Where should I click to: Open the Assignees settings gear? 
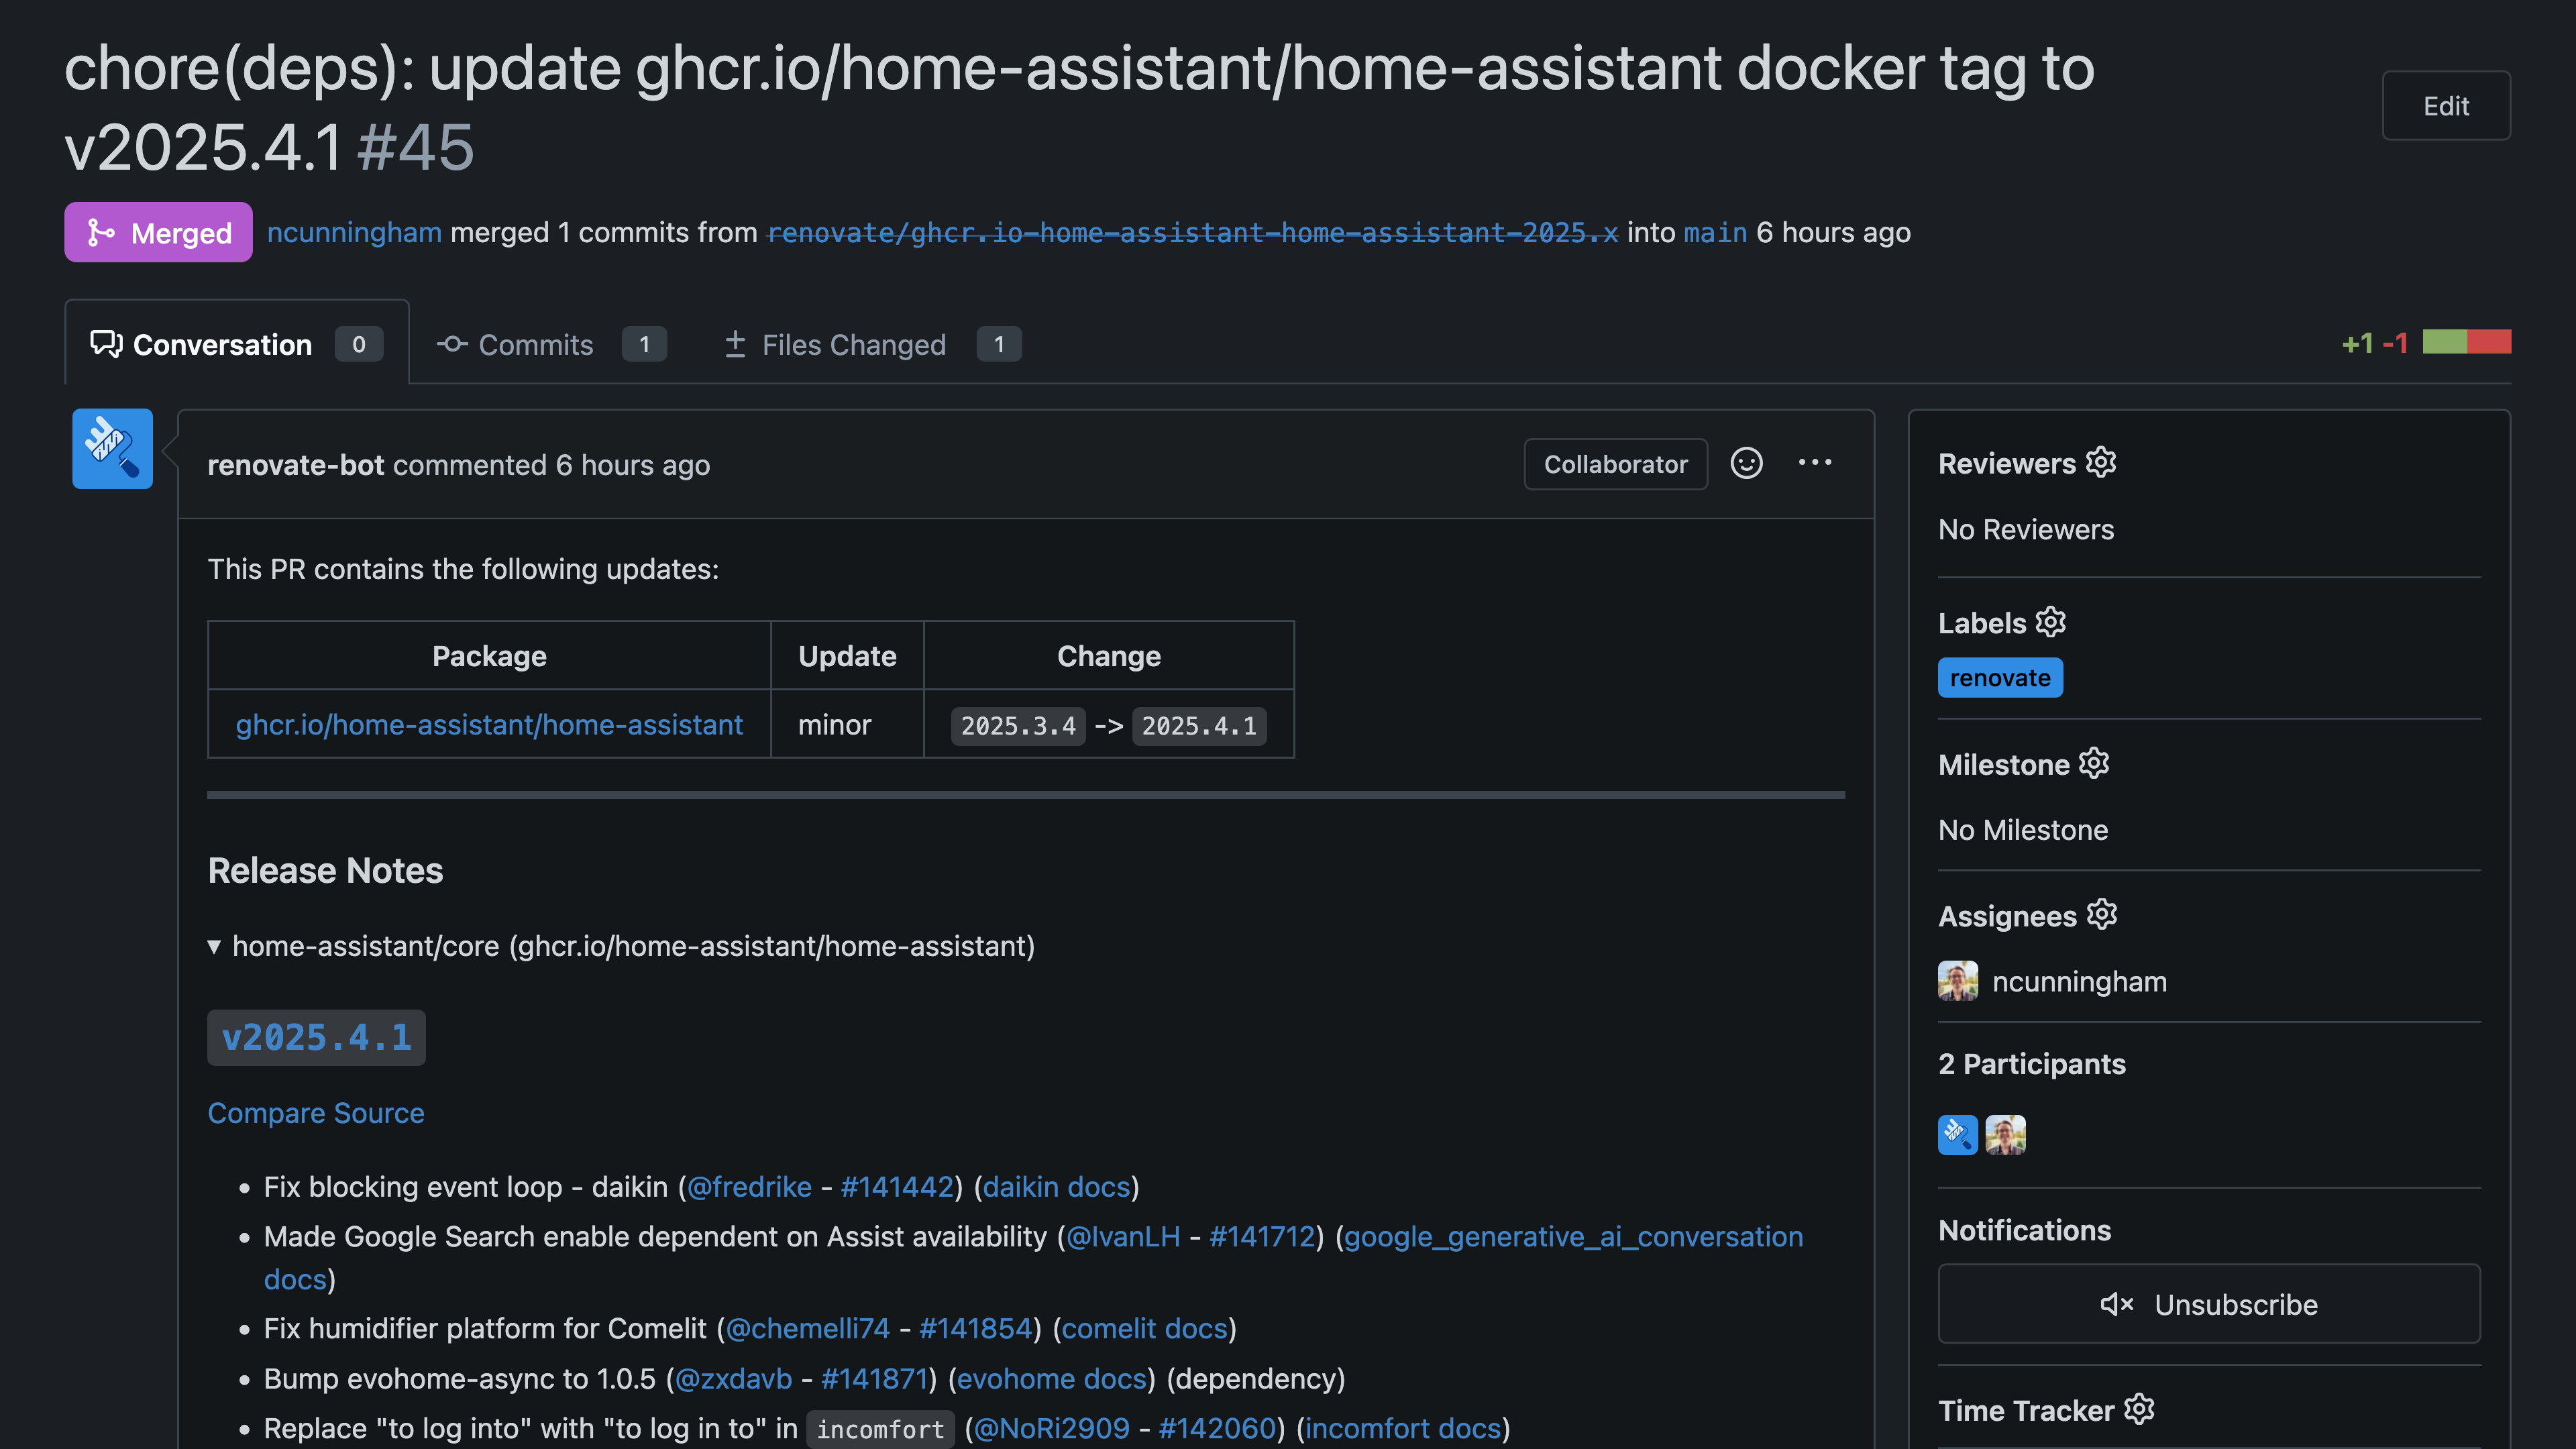point(2102,914)
